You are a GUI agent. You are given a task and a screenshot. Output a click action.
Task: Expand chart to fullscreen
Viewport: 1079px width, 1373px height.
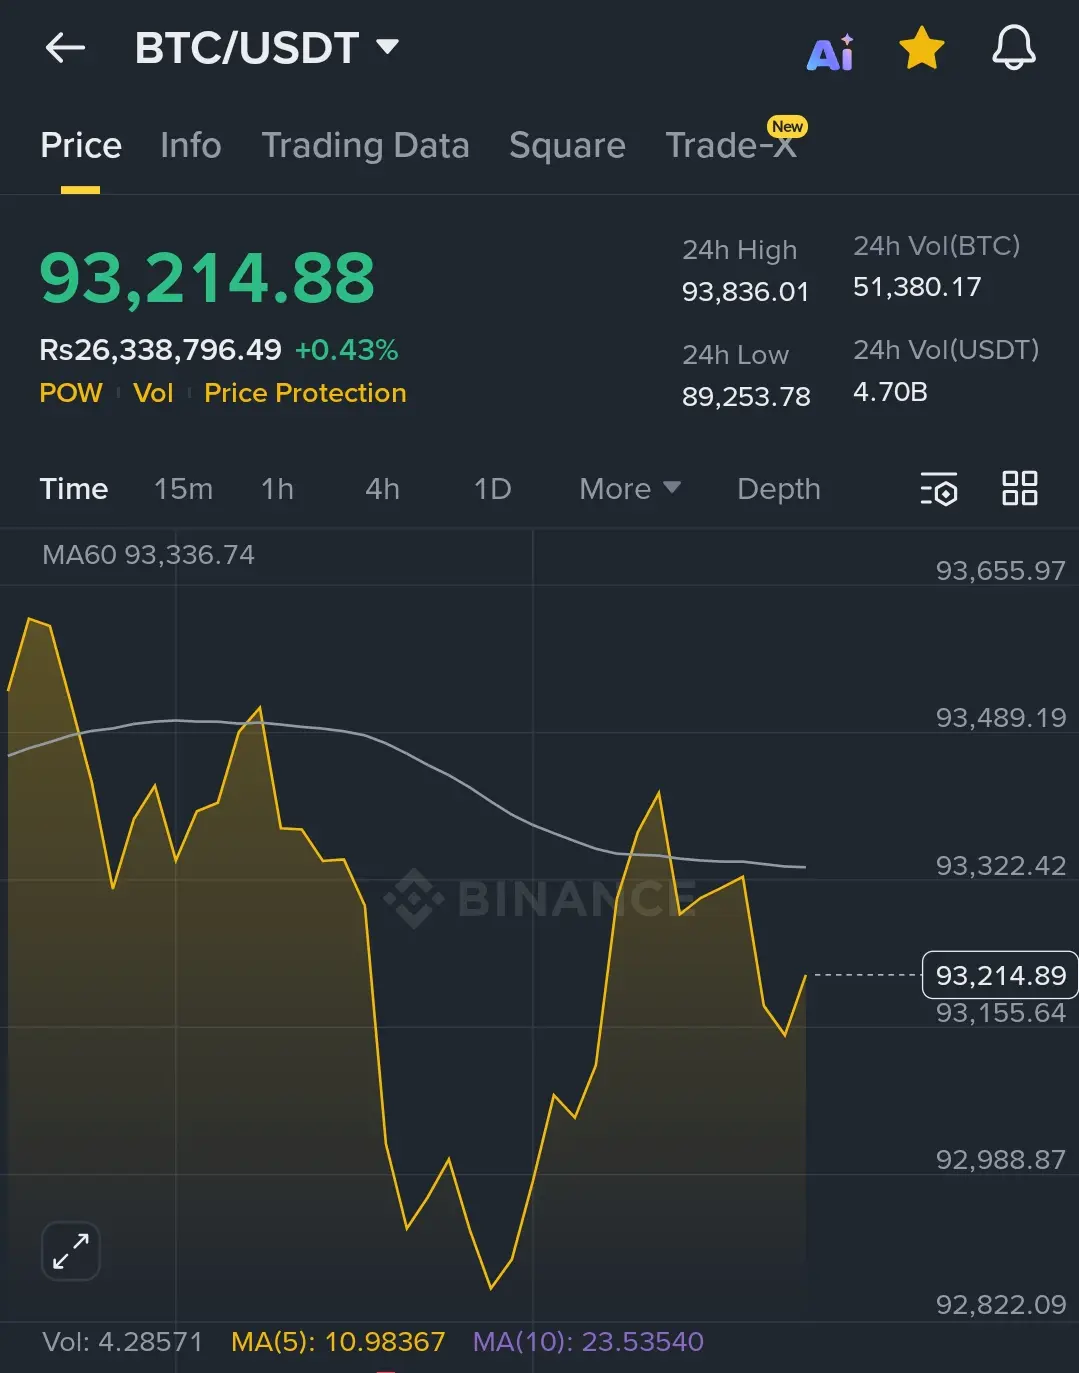click(71, 1250)
